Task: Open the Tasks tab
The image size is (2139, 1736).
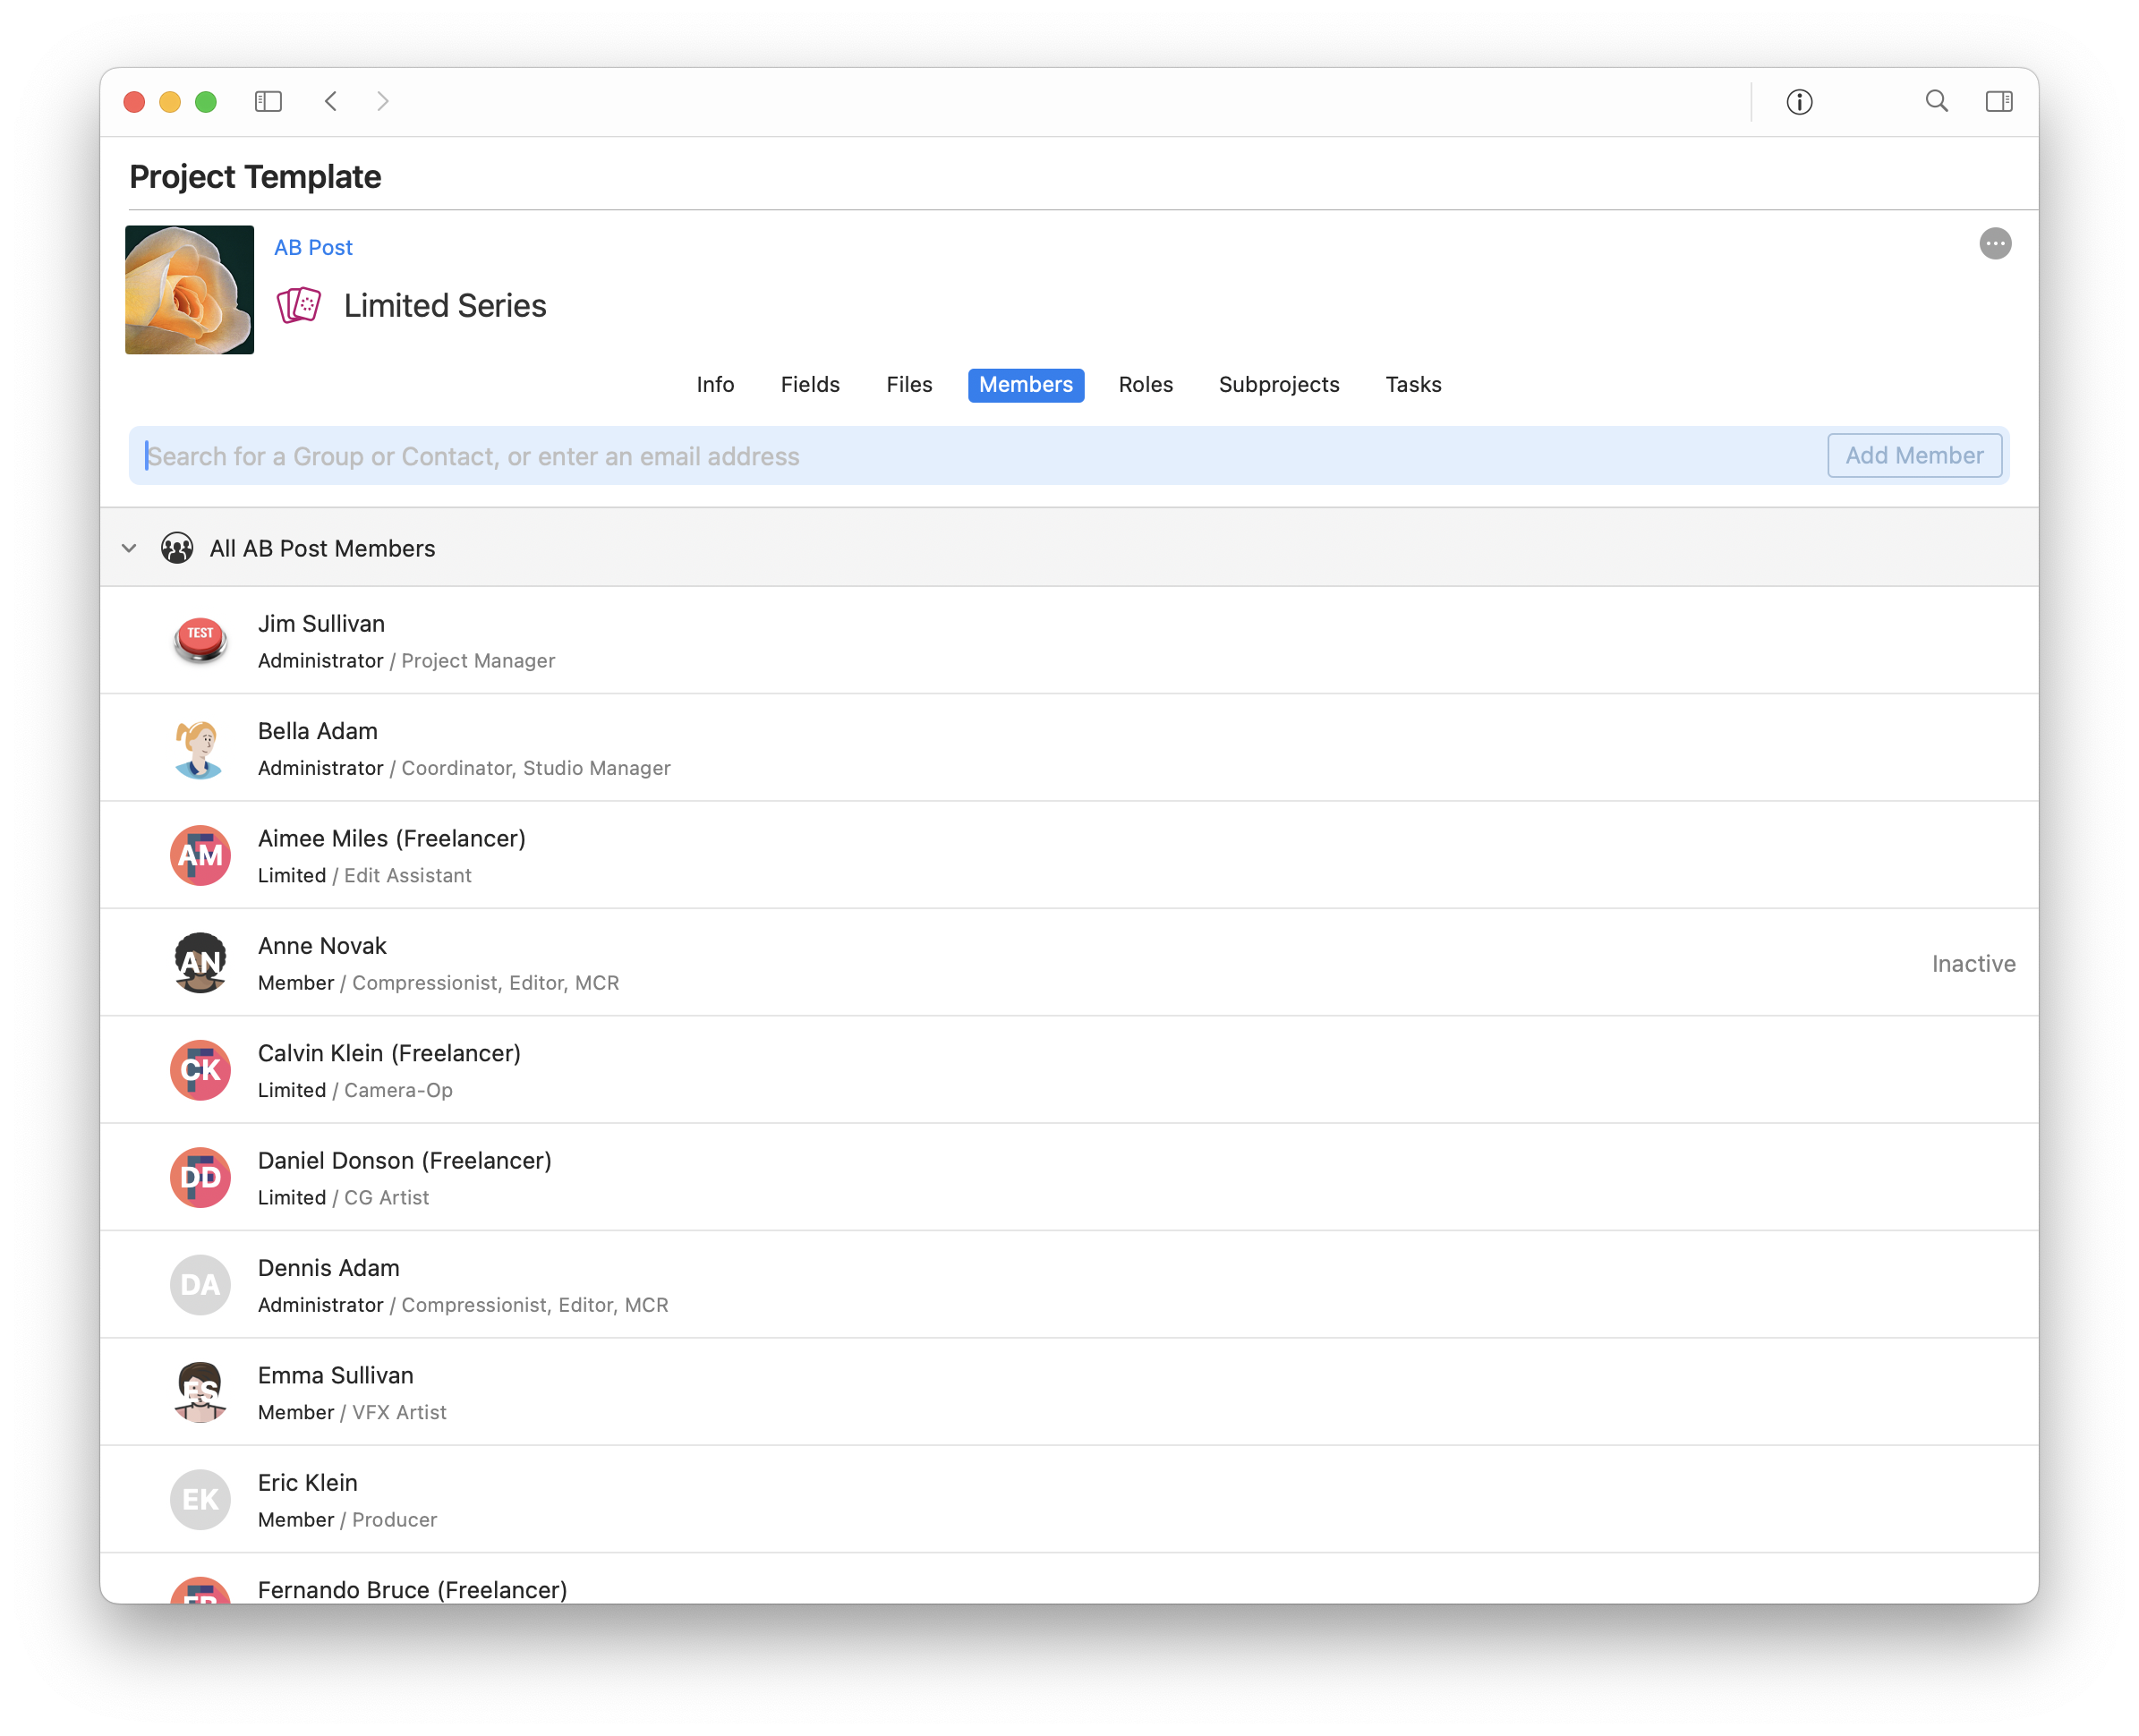Action: tap(1412, 385)
